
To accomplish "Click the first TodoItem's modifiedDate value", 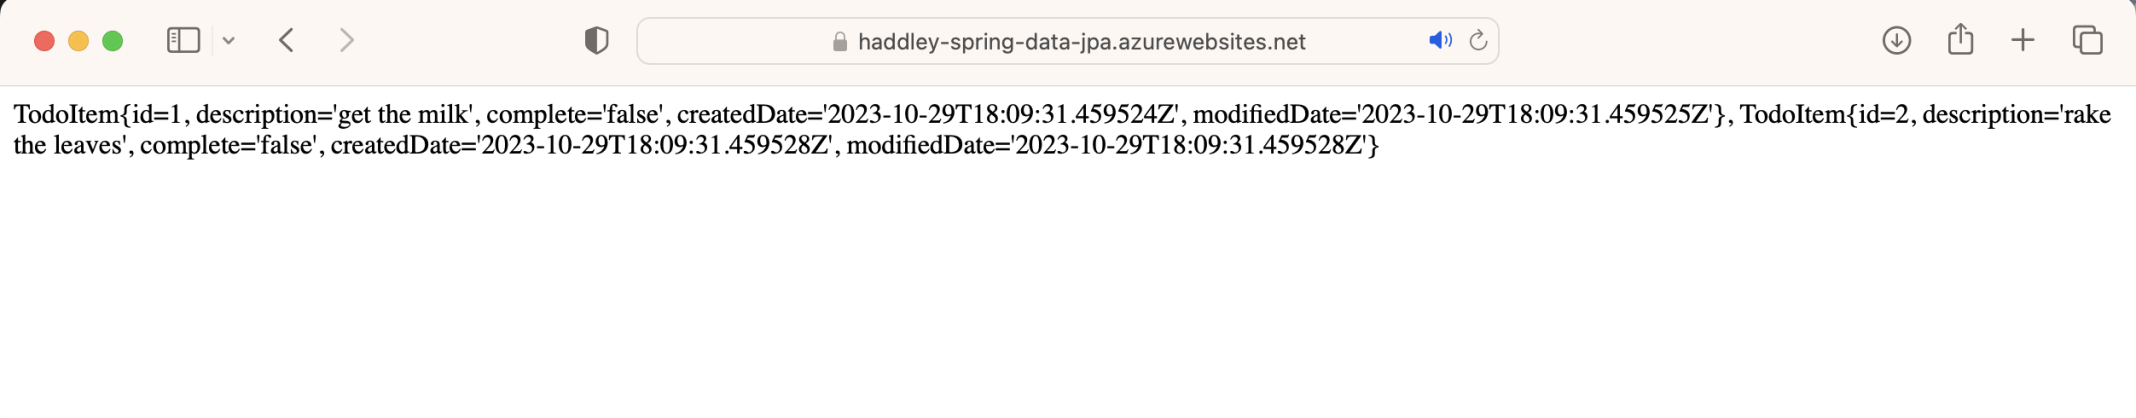I will pyautogui.click(x=1538, y=115).
